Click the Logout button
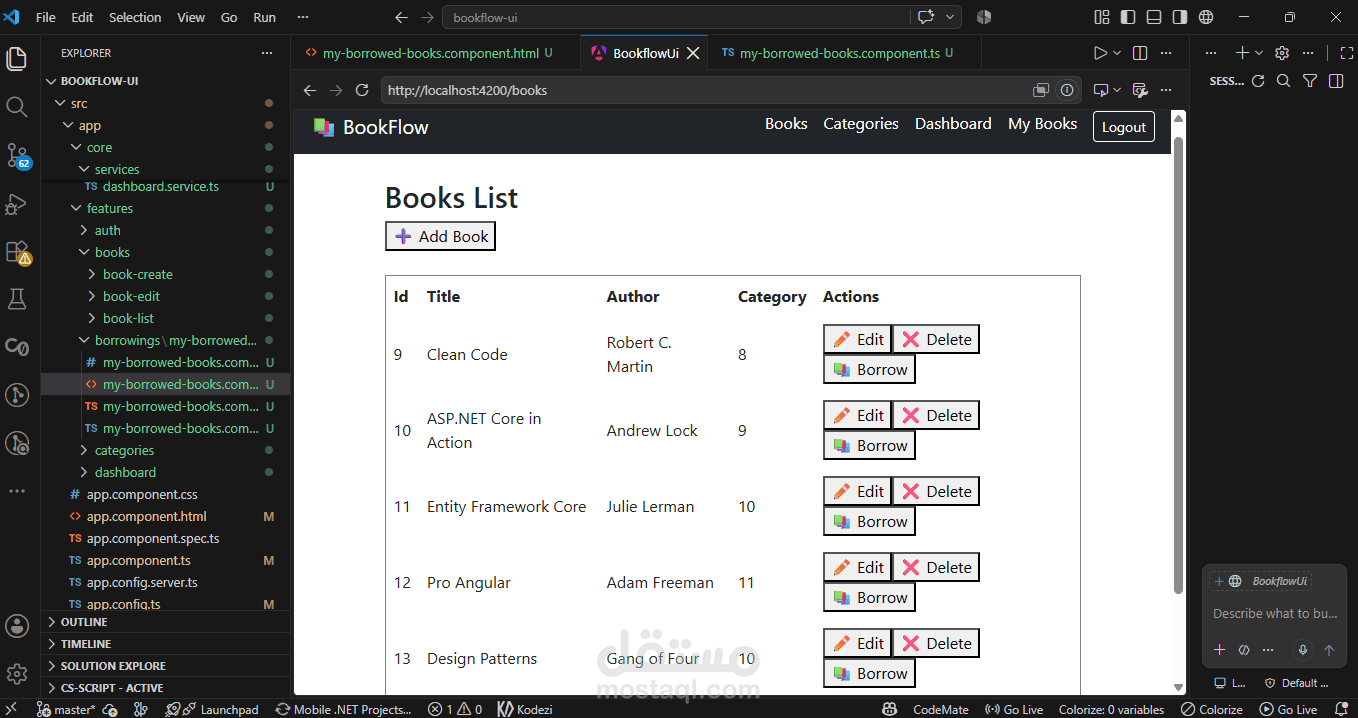Image resolution: width=1358 pixels, height=718 pixels. [x=1124, y=127]
